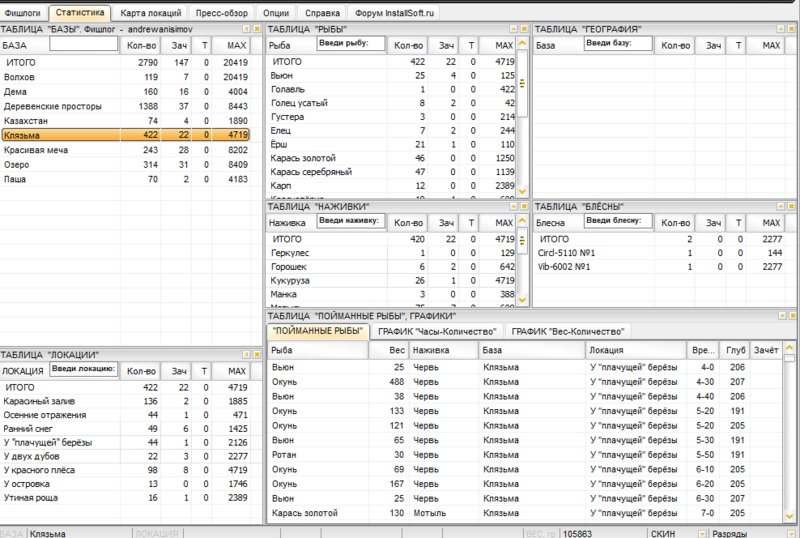Image resolution: width=800 pixels, height=538 pixels.
Task: Collapse the ТАБЛИЦА "БАЗЫ" panel arrow icon
Action: coord(245,30)
